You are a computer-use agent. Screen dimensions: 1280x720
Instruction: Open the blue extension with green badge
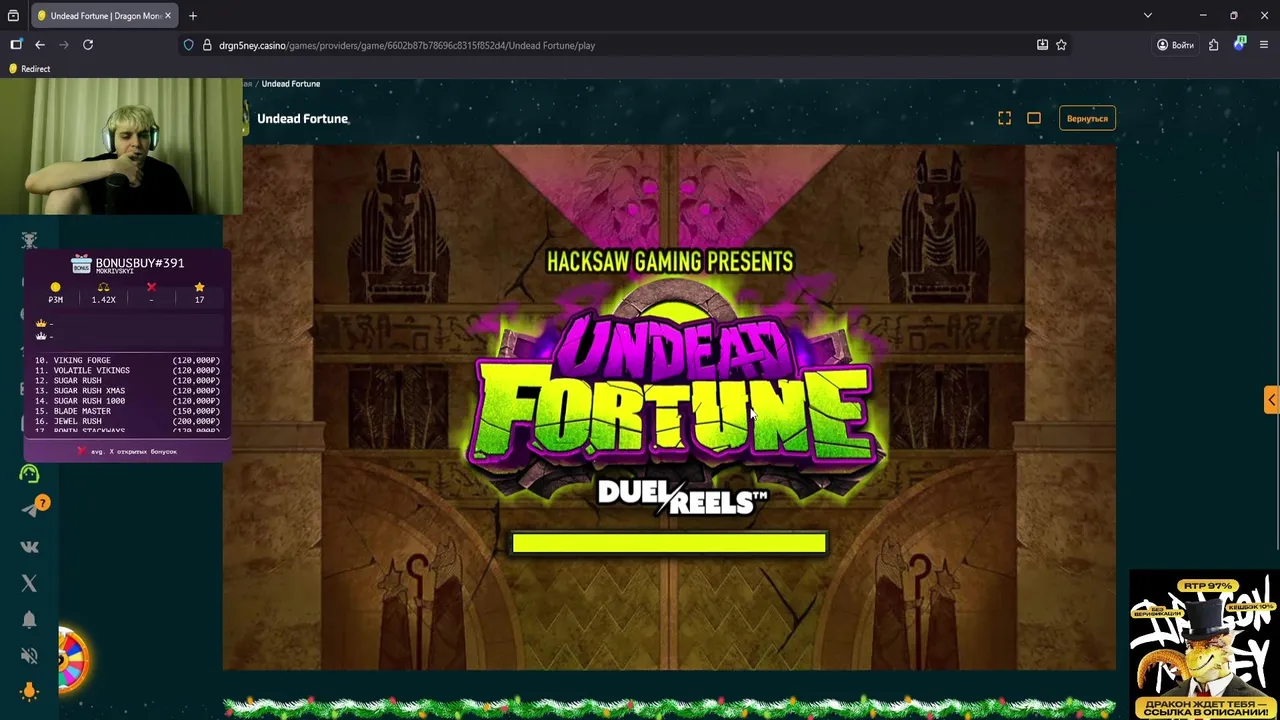[1240, 44]
